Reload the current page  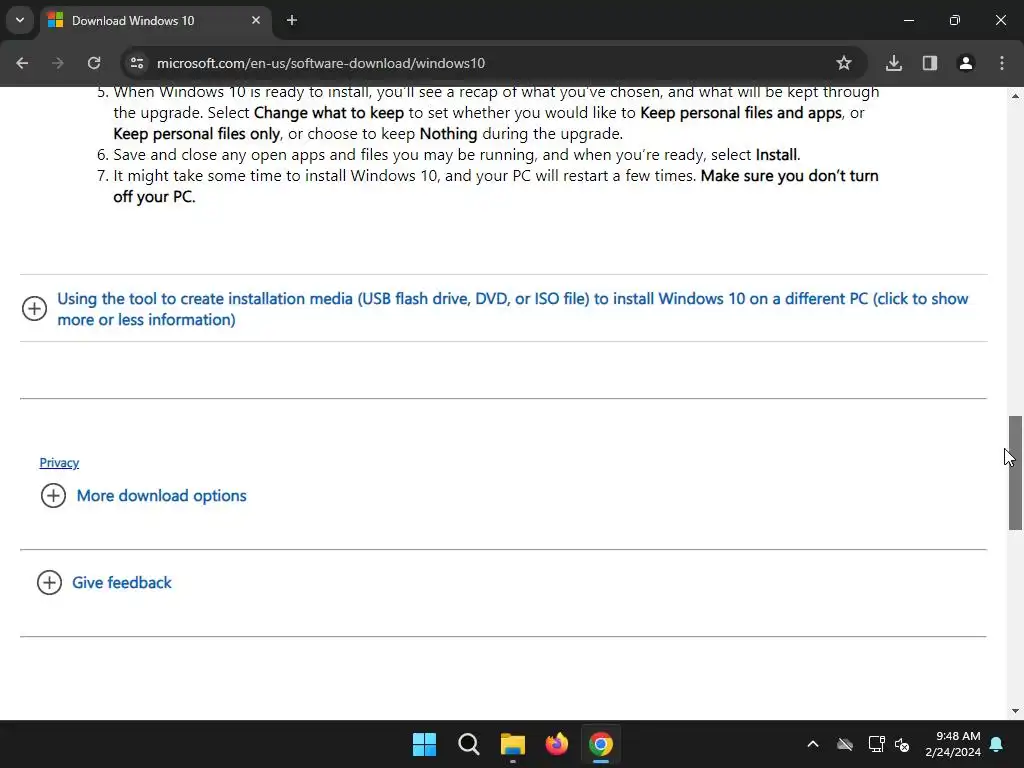(x=94, y=63)
